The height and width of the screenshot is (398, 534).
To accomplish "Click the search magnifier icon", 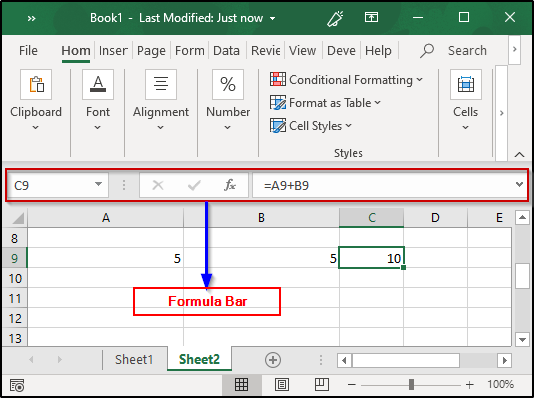I will 427,51.
